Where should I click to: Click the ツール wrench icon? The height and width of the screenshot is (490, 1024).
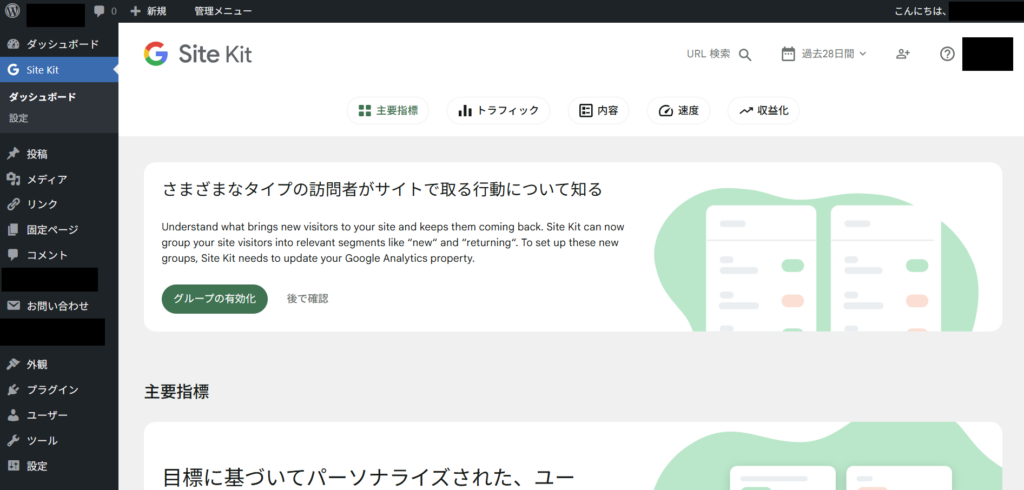pos(13,440)
